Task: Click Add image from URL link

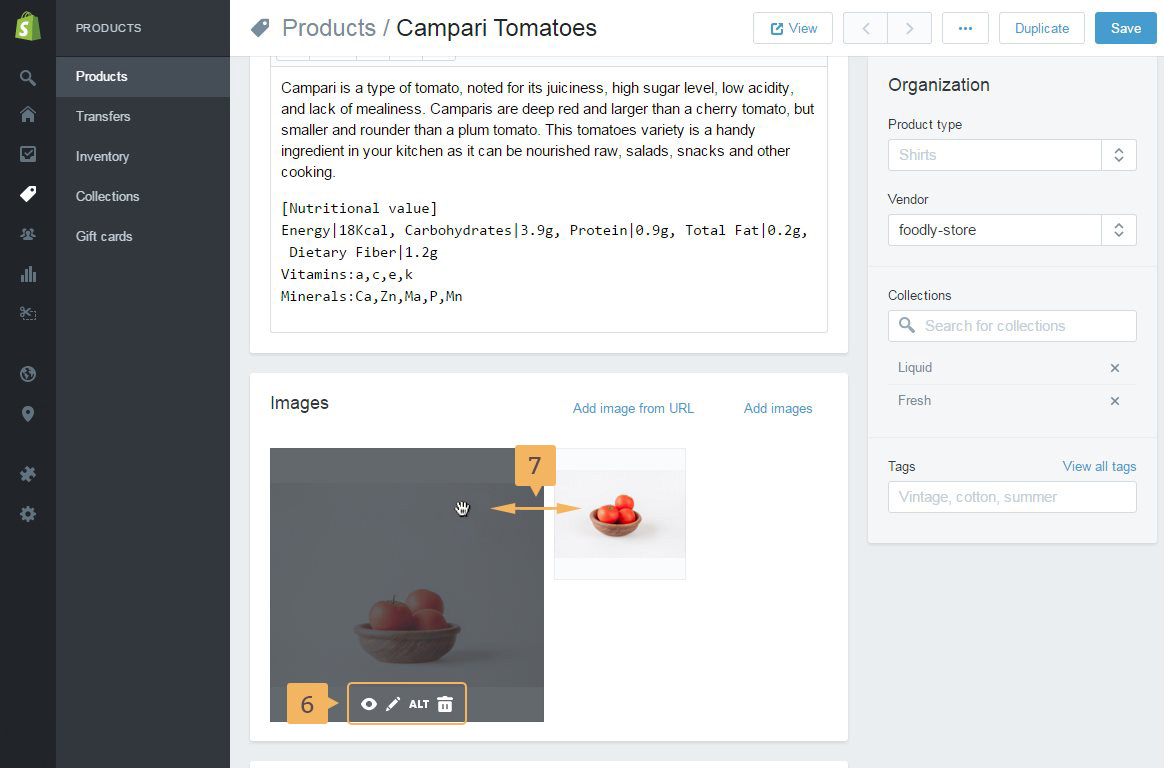Action: pos(633,408)
